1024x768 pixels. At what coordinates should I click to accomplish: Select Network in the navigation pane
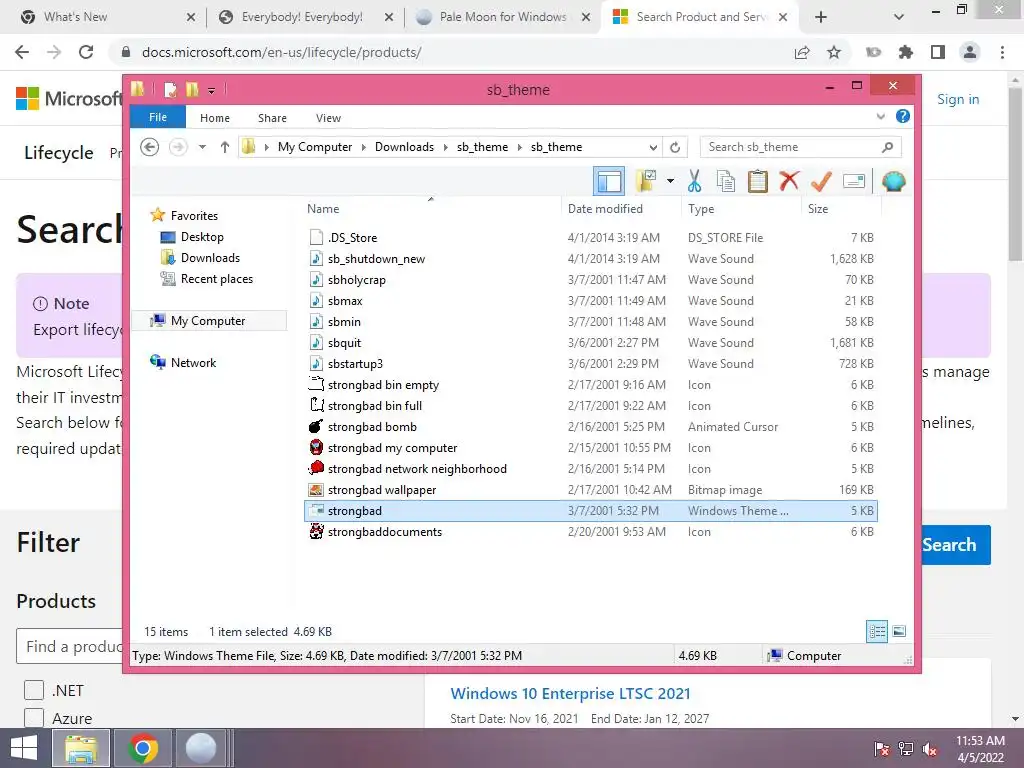coord(193,362)
